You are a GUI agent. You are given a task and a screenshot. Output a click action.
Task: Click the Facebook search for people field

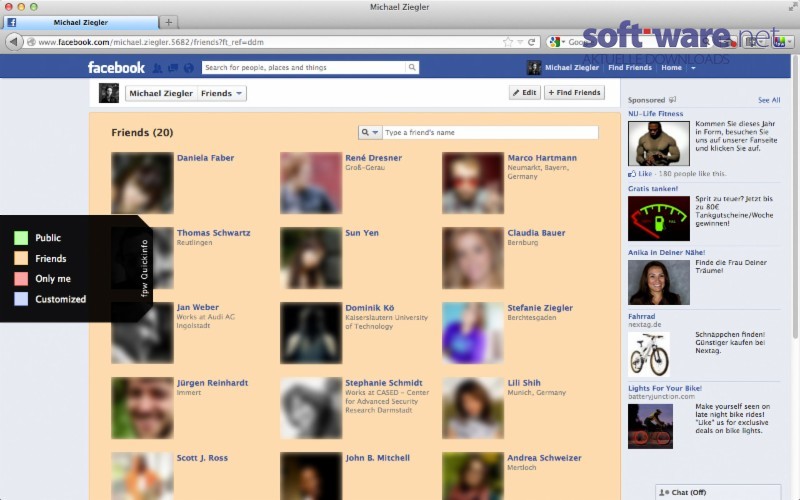(304, 67)
